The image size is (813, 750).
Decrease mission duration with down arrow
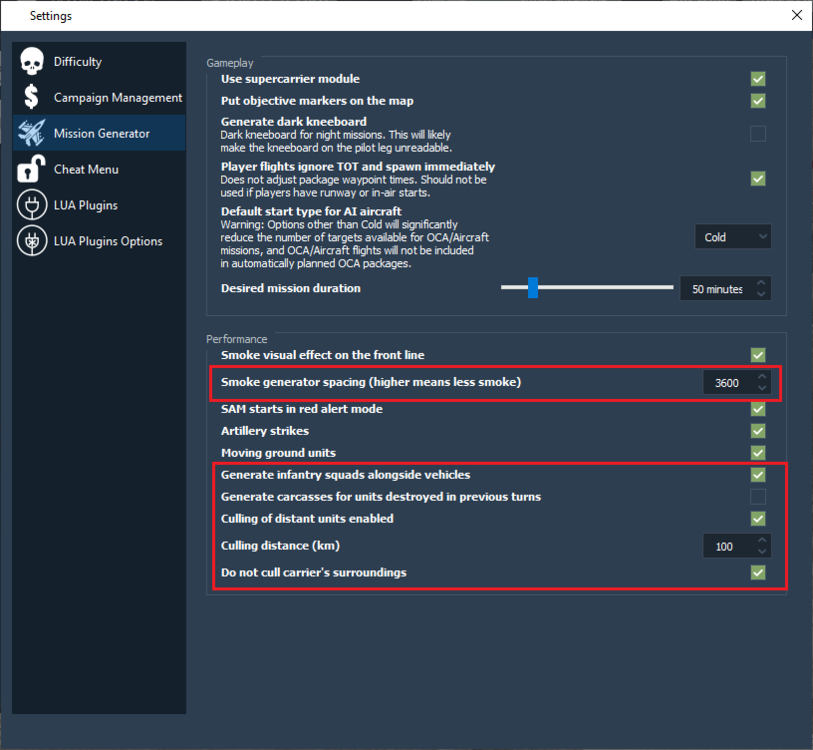tap(761, 294)
